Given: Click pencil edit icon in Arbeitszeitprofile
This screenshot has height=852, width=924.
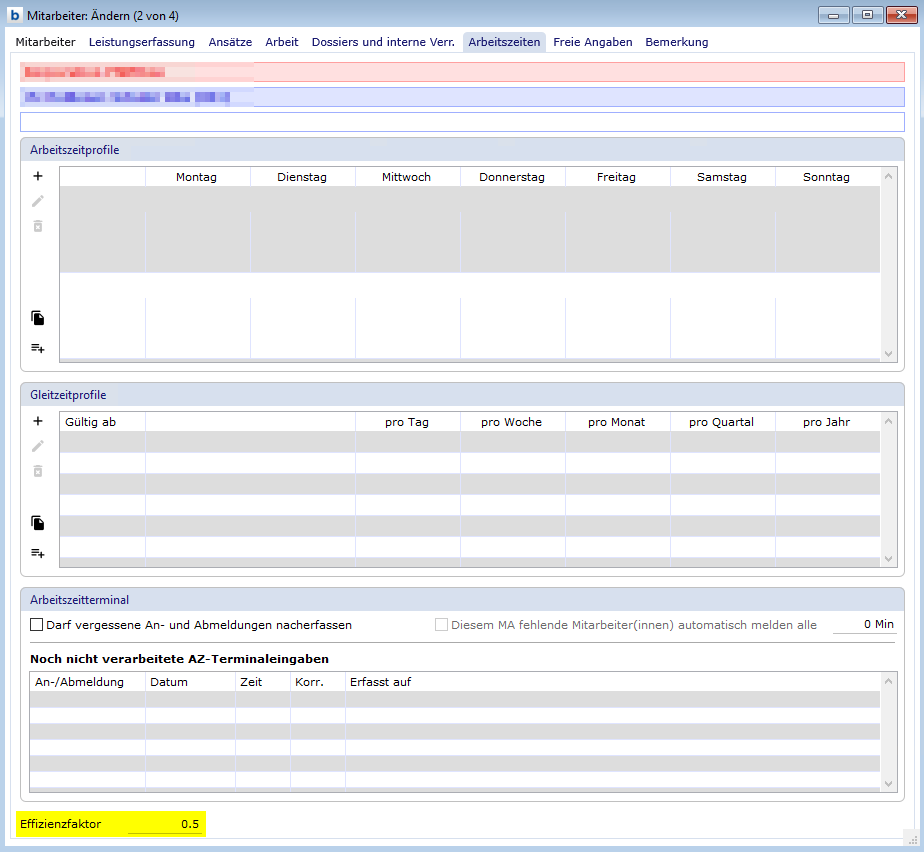Looking at the screenshot, I should coord(38,201).
